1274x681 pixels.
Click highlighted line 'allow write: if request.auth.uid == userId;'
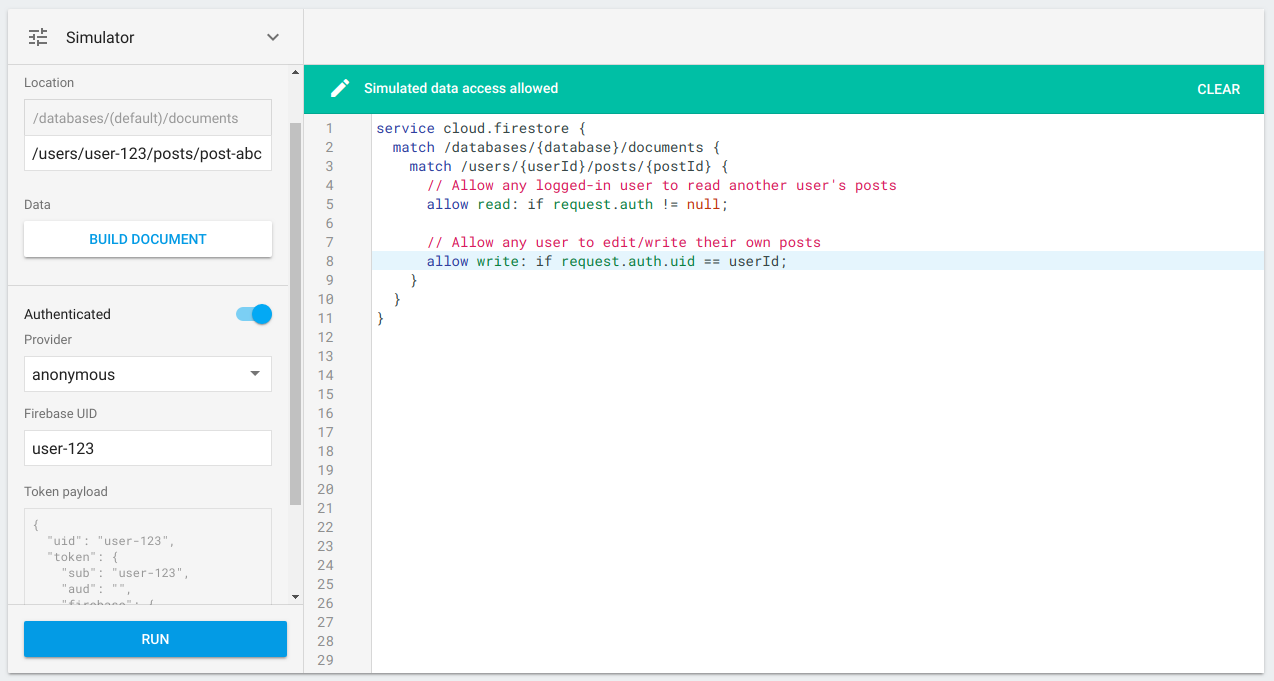click(x=607, y=261)
